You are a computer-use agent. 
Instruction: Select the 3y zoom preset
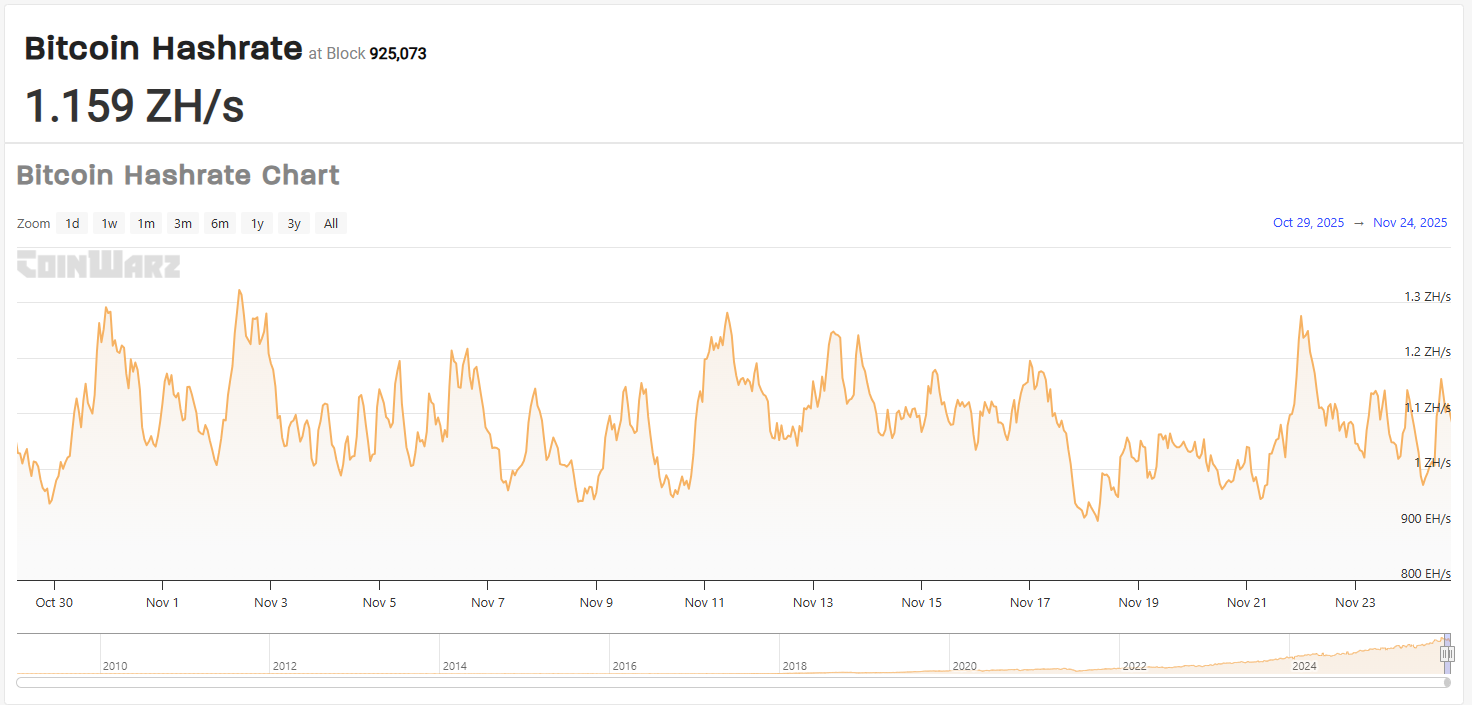pyautogui.click(x=293, y=223)
